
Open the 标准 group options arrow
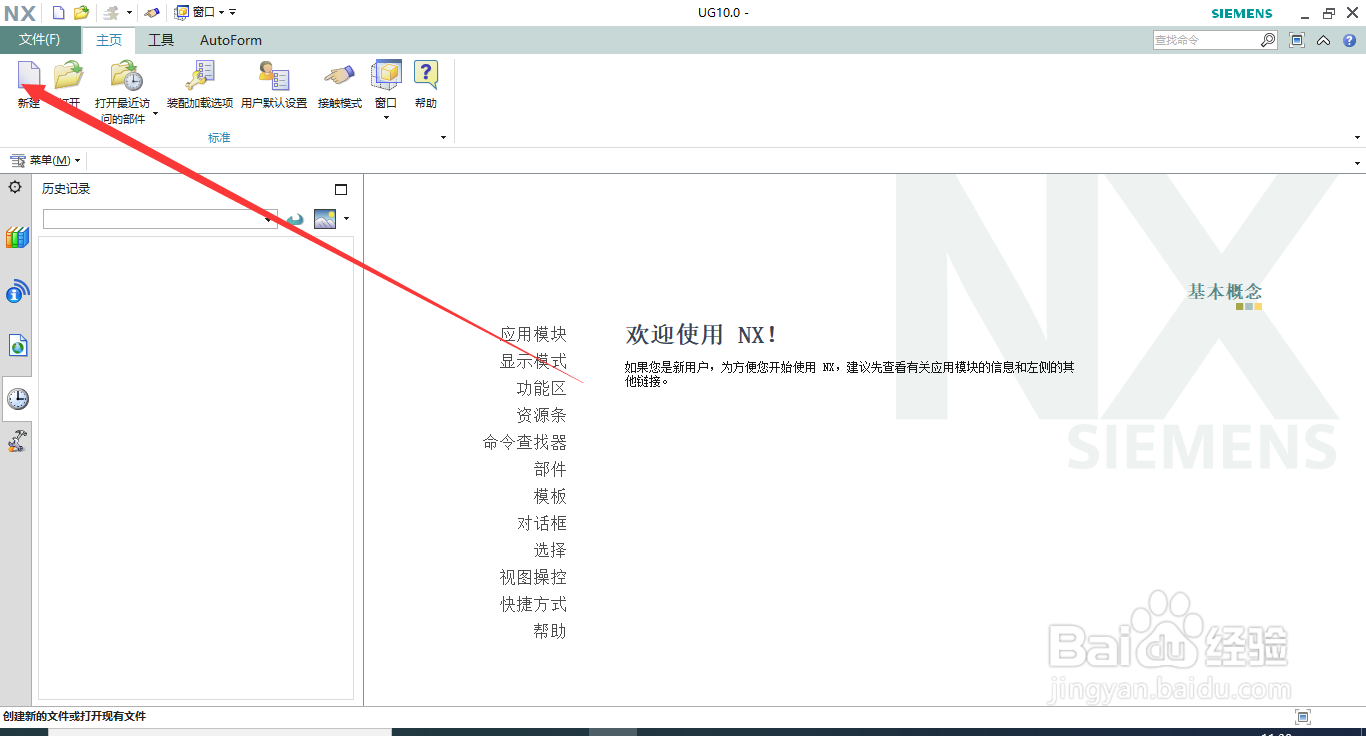pos(443,138)
